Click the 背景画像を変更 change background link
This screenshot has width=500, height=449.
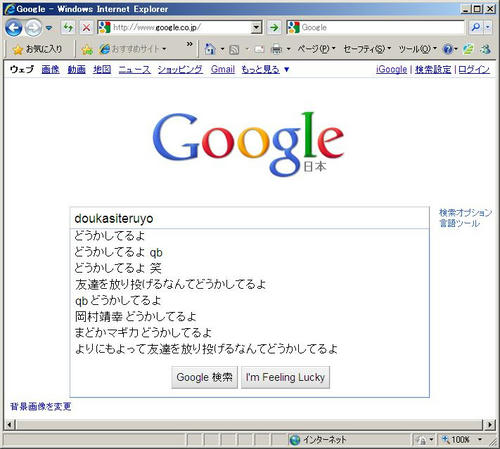41,406
